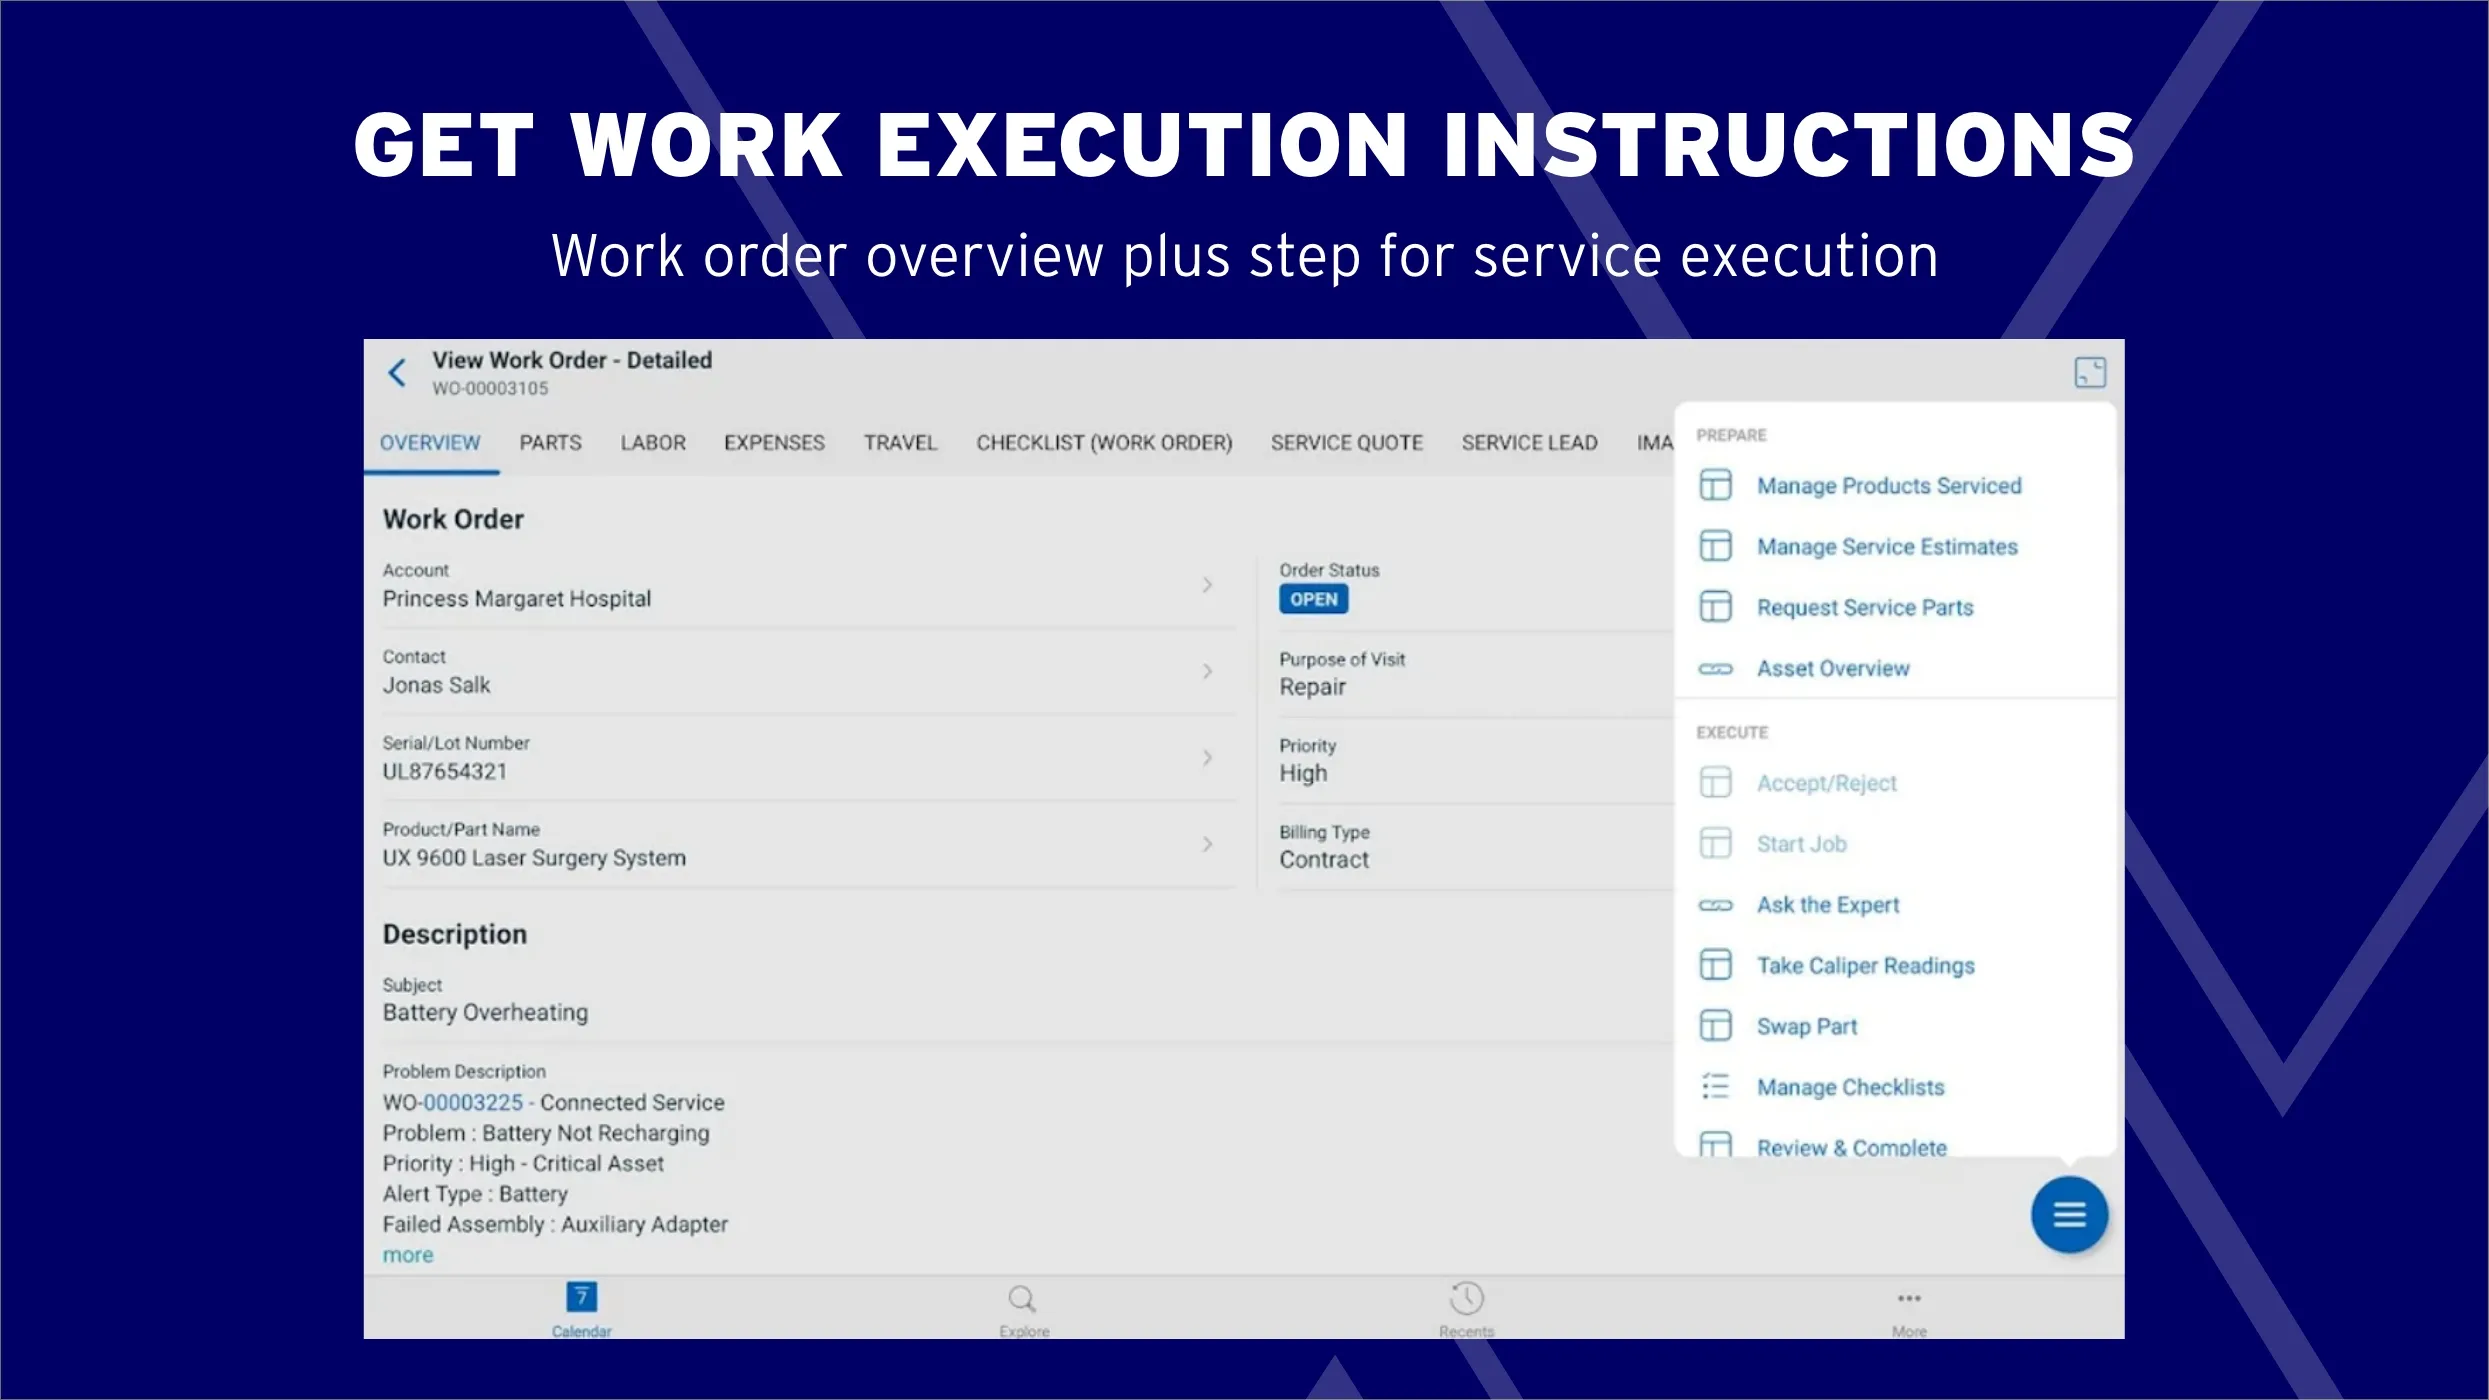The height and width of the screenshot is (1400, 2489).
Task: Expand the Serial/Lot Number row chevron
Action: tap(1208, 758)
